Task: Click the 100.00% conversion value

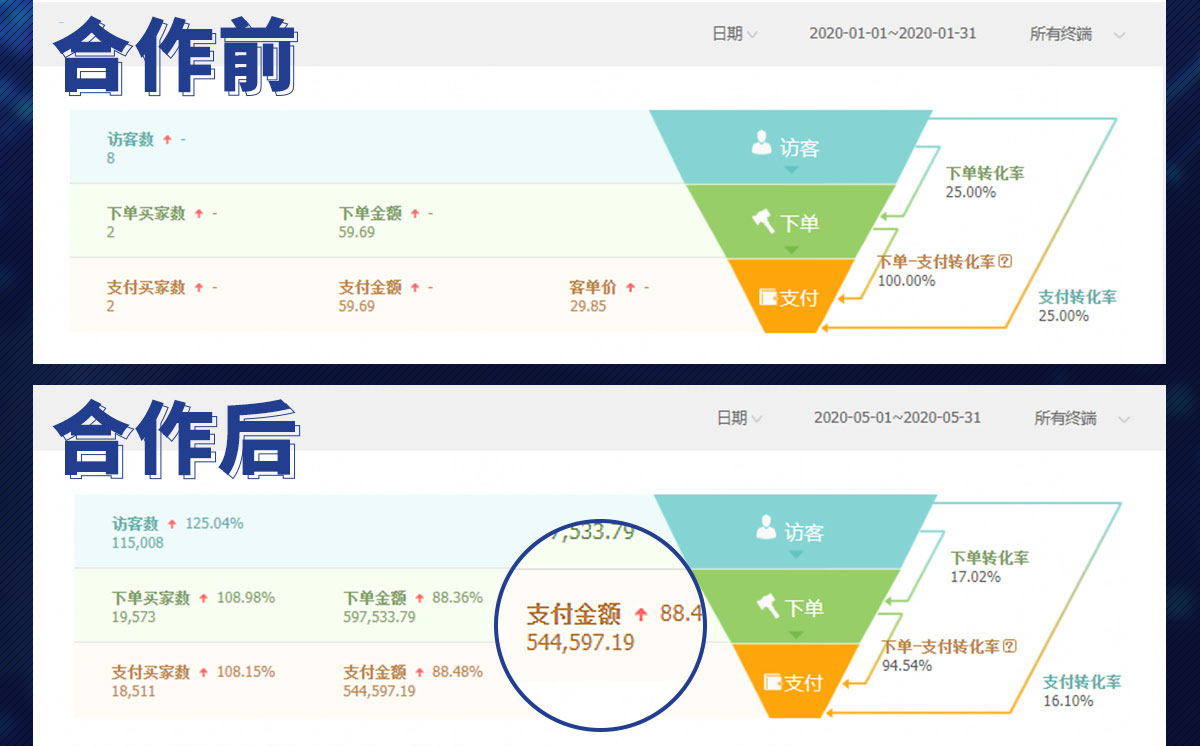Action: coord(906,281)
